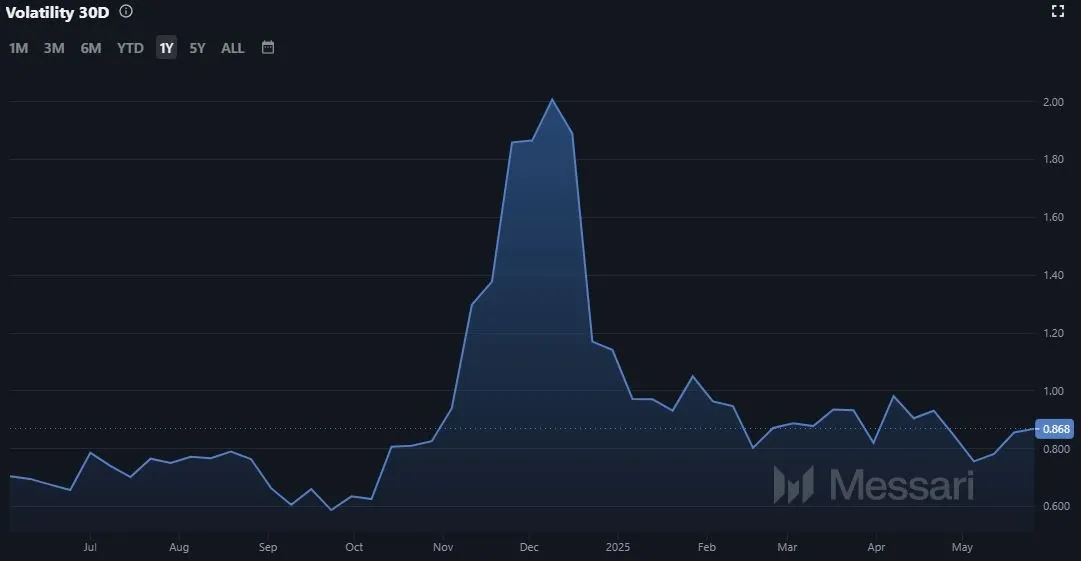Screen dimensions: 1081x561
Task: Click the current value label 0.868
Action: point(1055,429)
